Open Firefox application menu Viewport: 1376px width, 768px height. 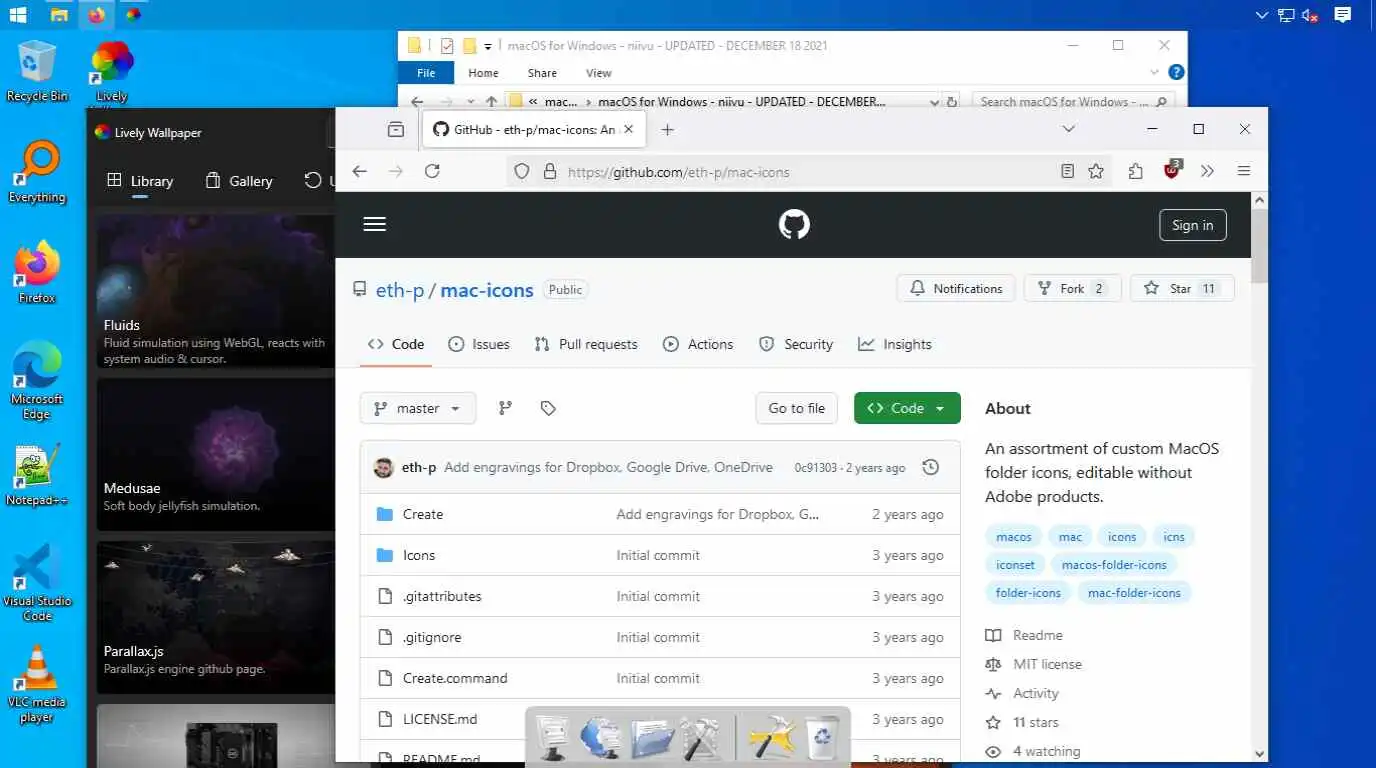click(x=1244, y=171)
